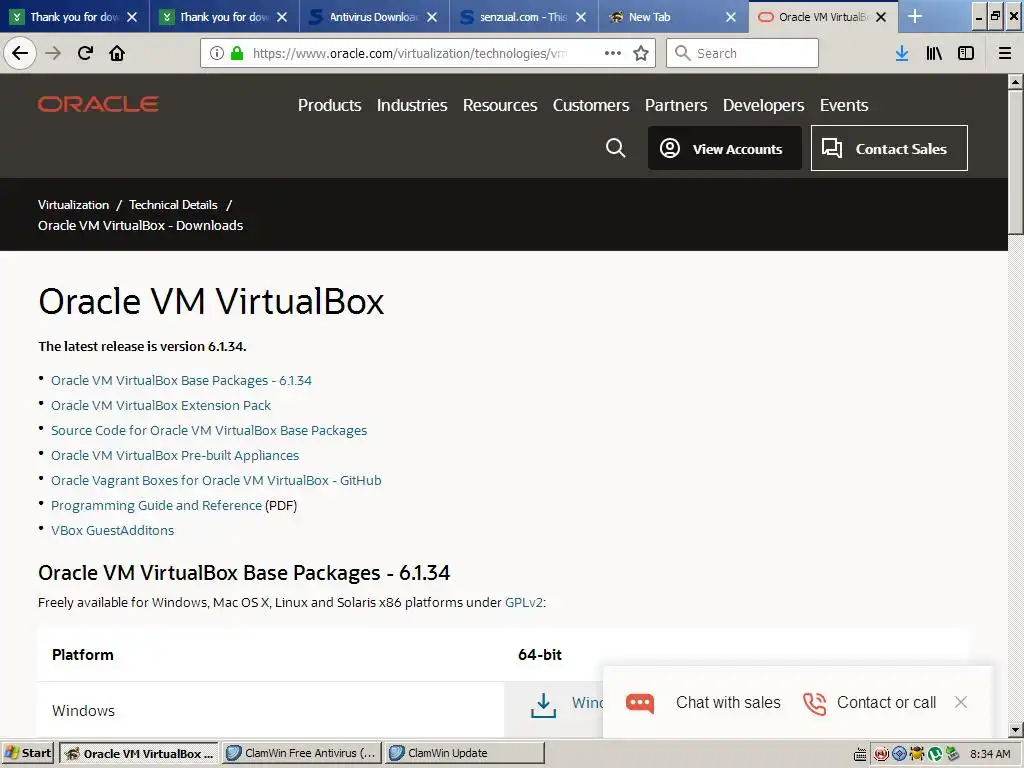Click the browser Search field
This screenshot has height=768, width=1024.
743,53
